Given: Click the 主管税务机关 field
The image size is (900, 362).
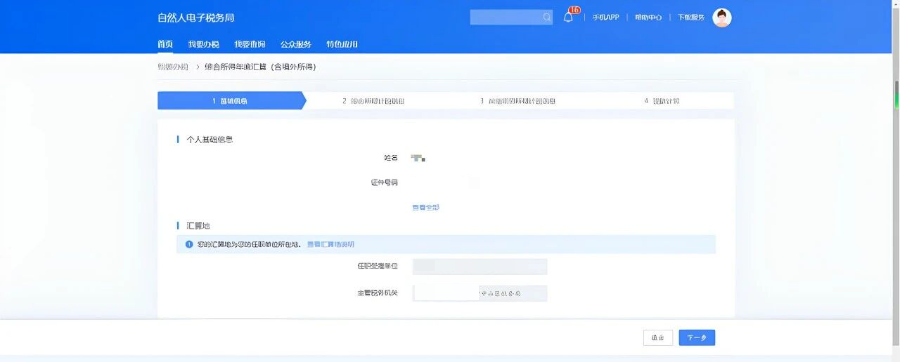Looking at the screenshot, I should [x=479, y=293].
